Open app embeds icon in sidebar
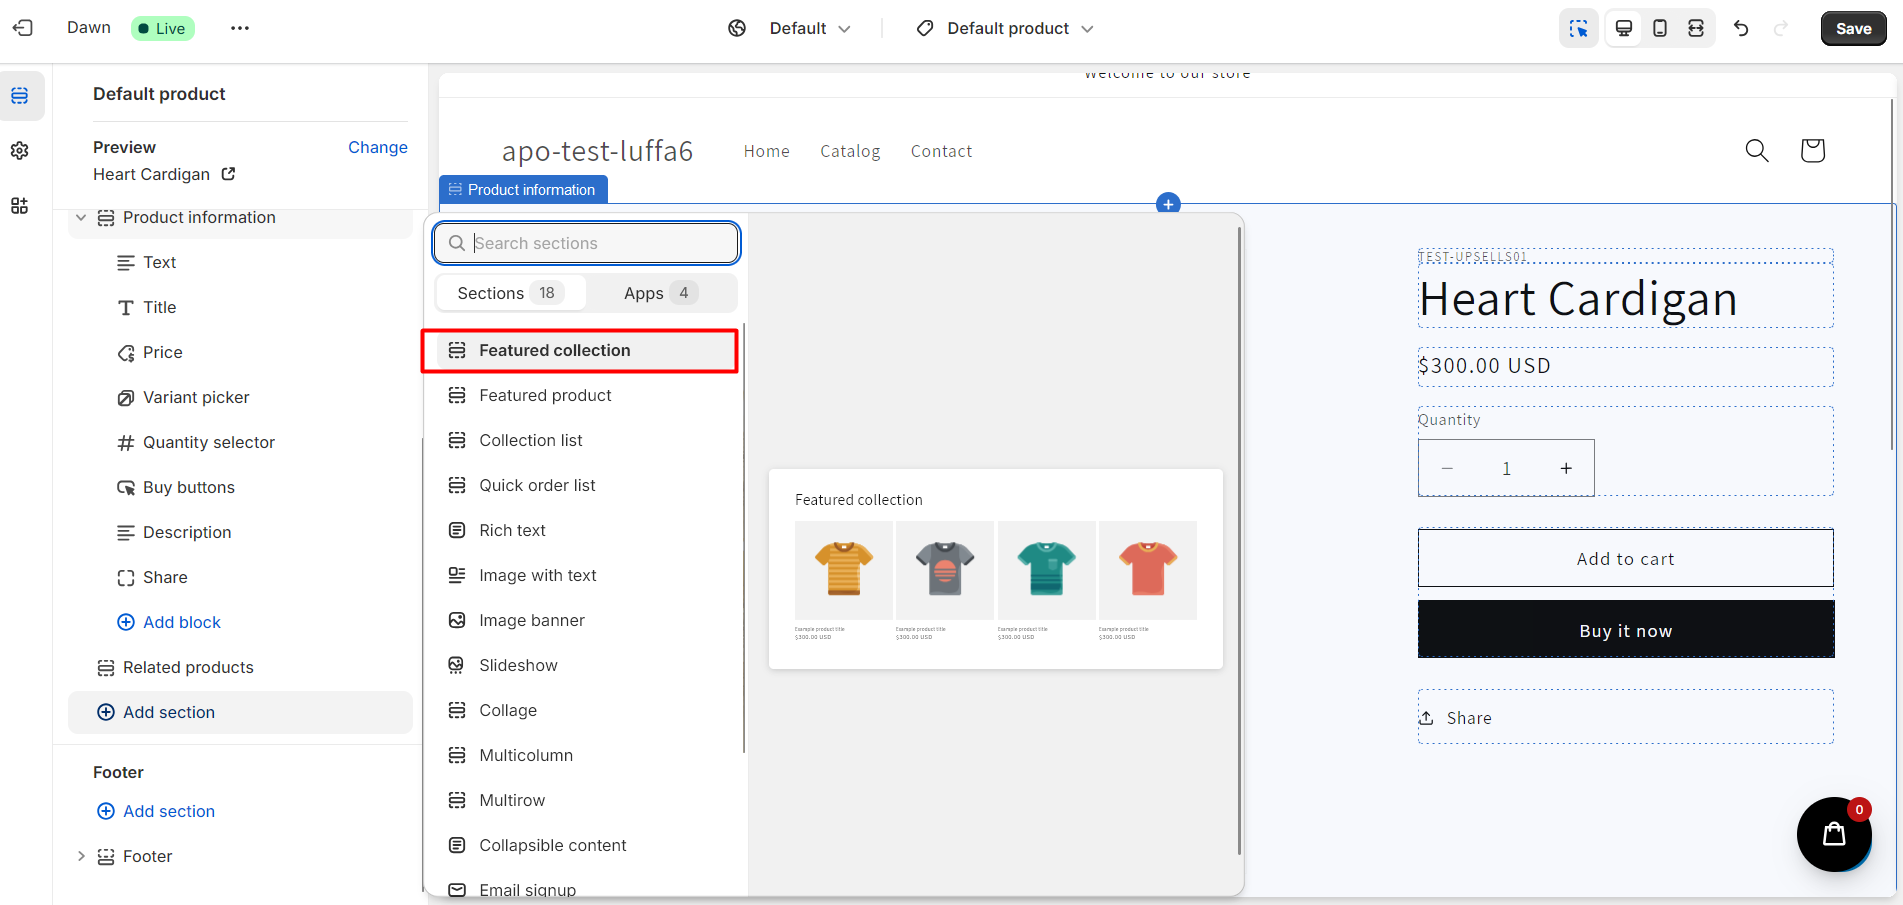Viewport: 1903px width, 905px height. (x=20, y=206)
